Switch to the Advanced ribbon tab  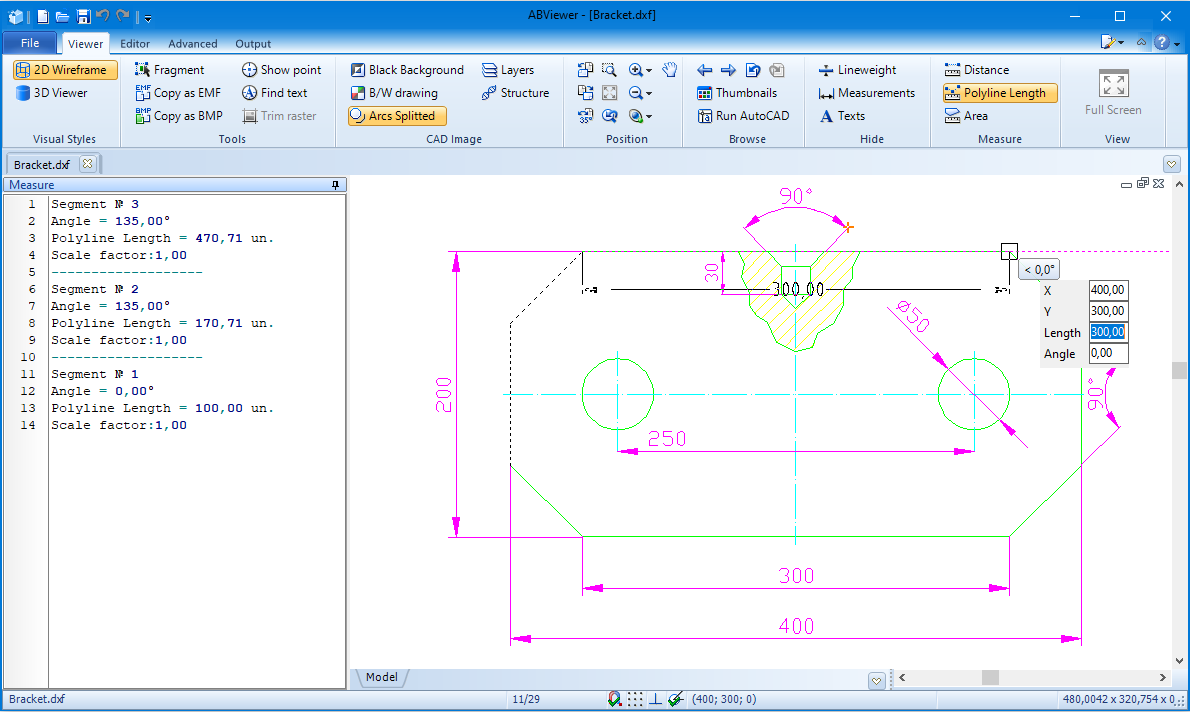point(193,44)
